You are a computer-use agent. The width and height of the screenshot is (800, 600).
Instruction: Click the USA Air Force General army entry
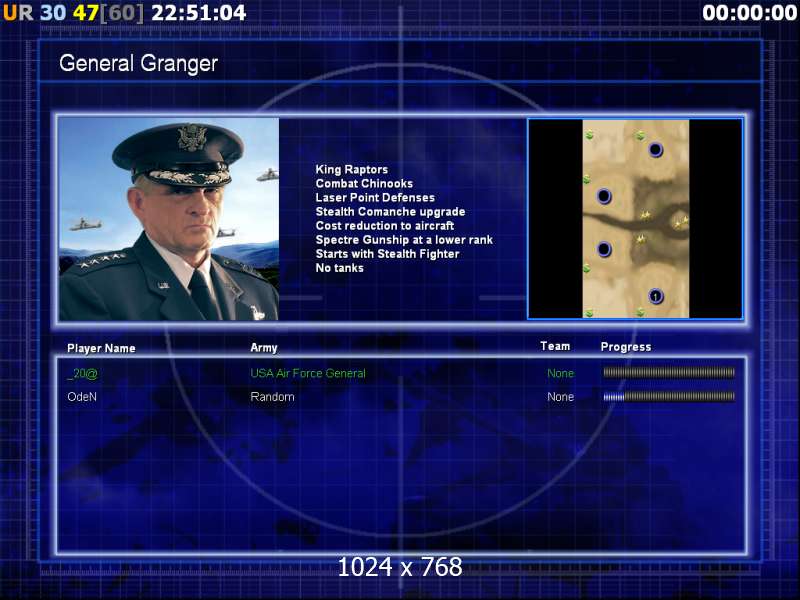(308, 373)
